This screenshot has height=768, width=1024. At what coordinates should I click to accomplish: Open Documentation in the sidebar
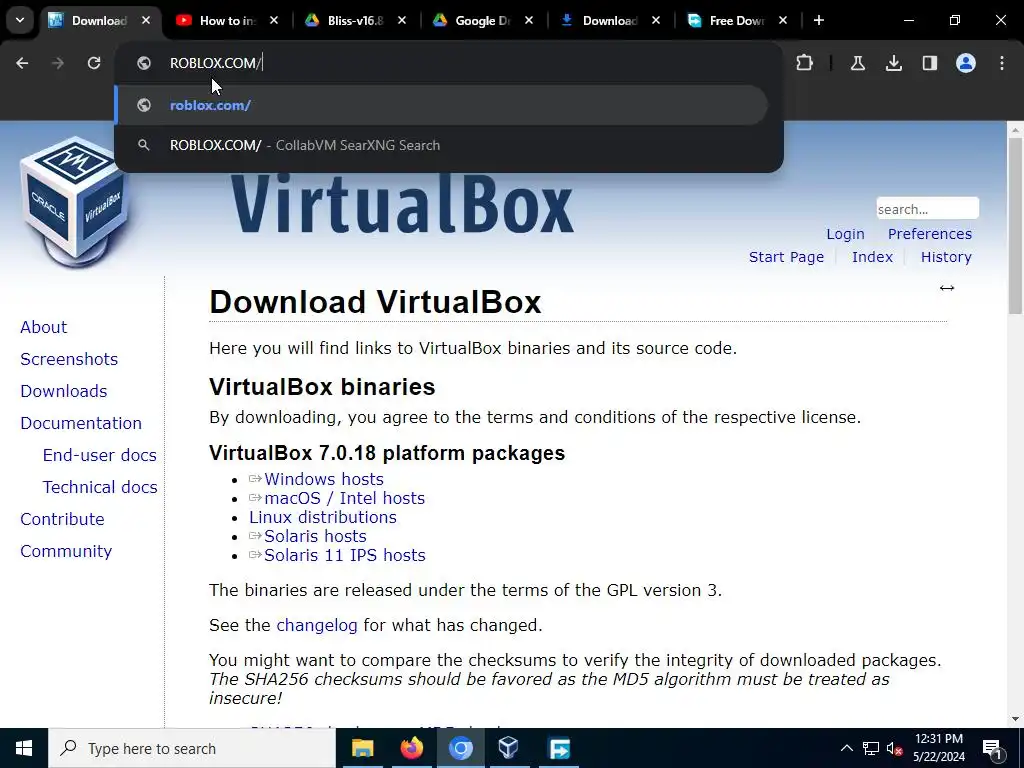tap(81, 423)
